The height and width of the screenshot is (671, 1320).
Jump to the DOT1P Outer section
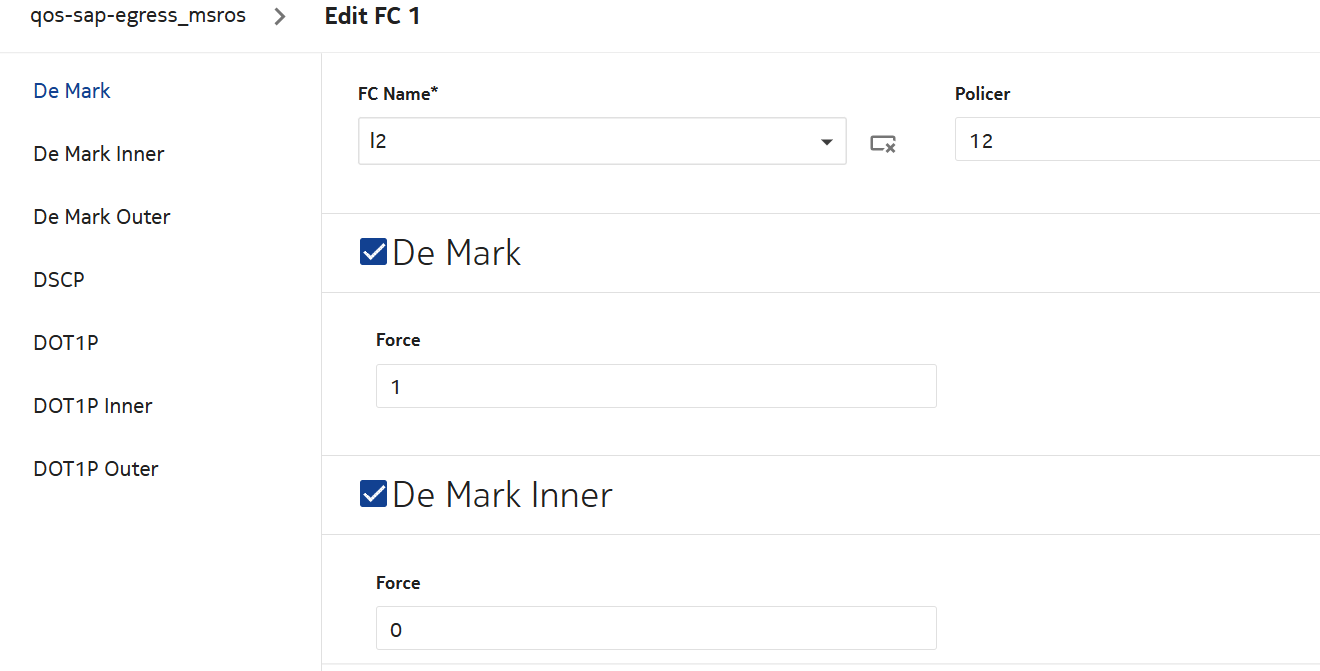[96, 469]
